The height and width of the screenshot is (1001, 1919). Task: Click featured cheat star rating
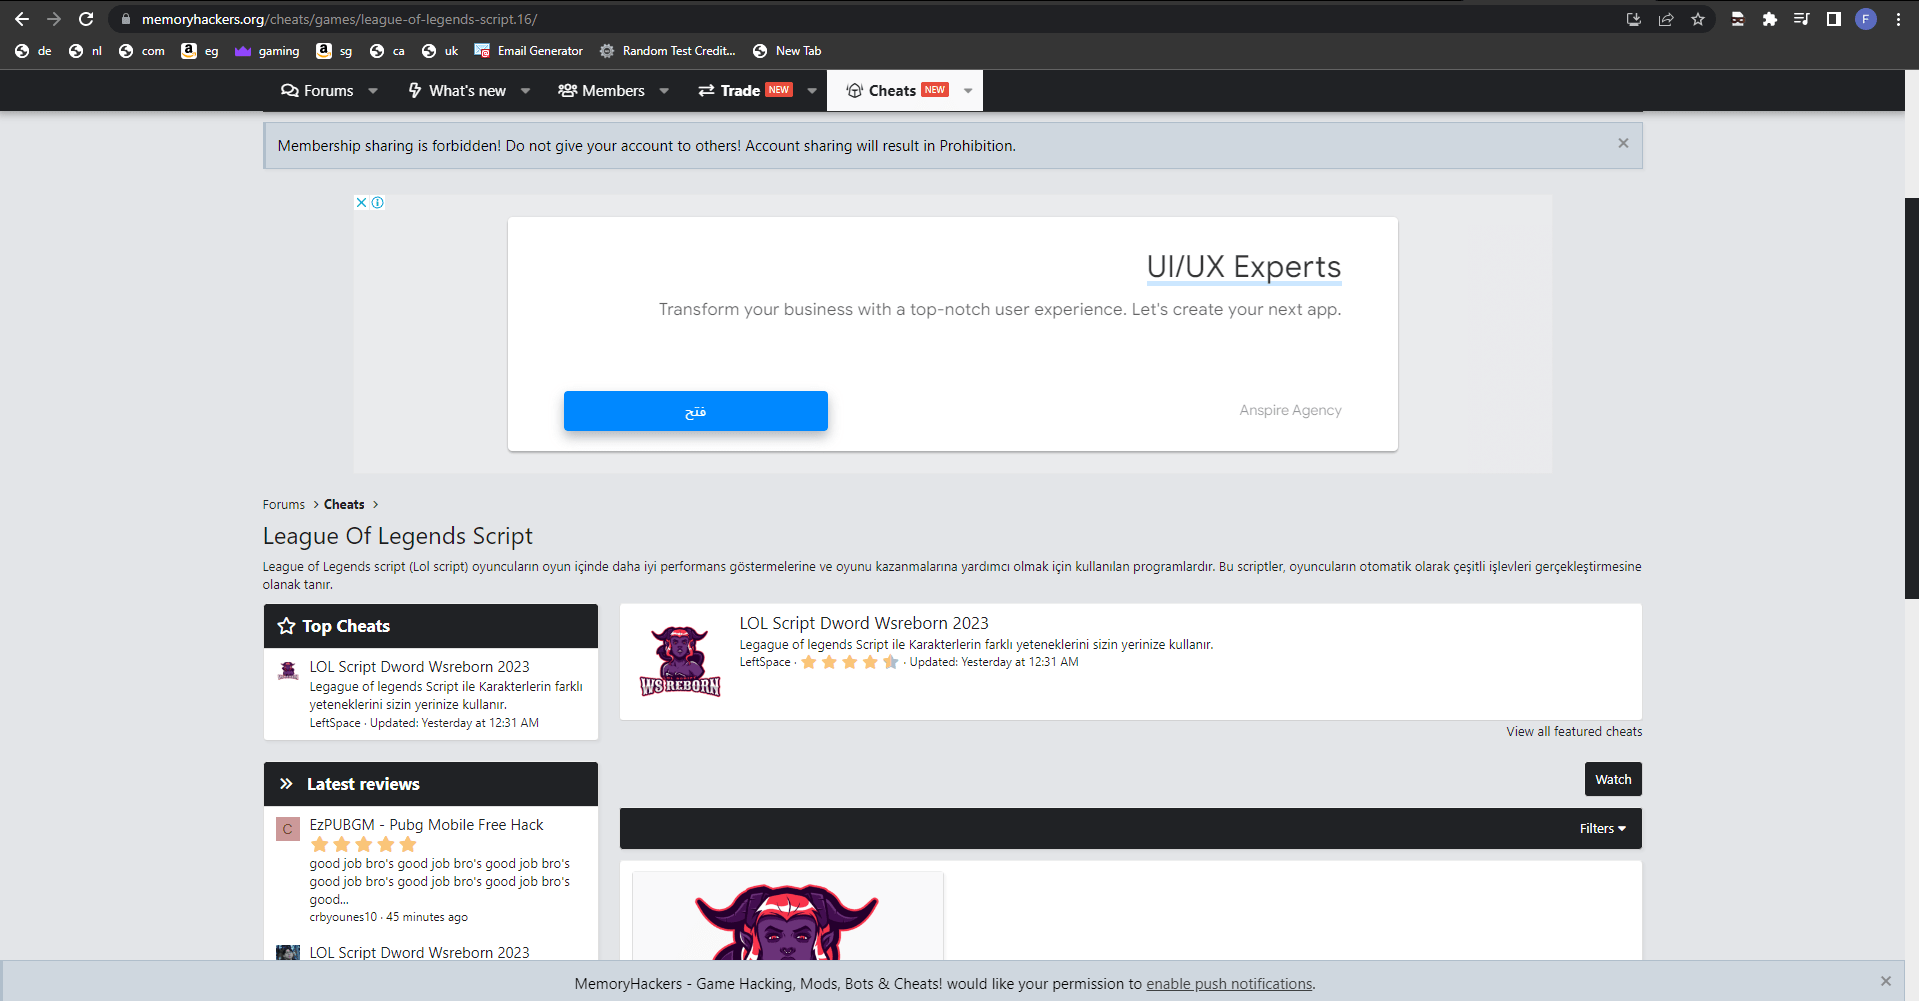coord(849,662)
